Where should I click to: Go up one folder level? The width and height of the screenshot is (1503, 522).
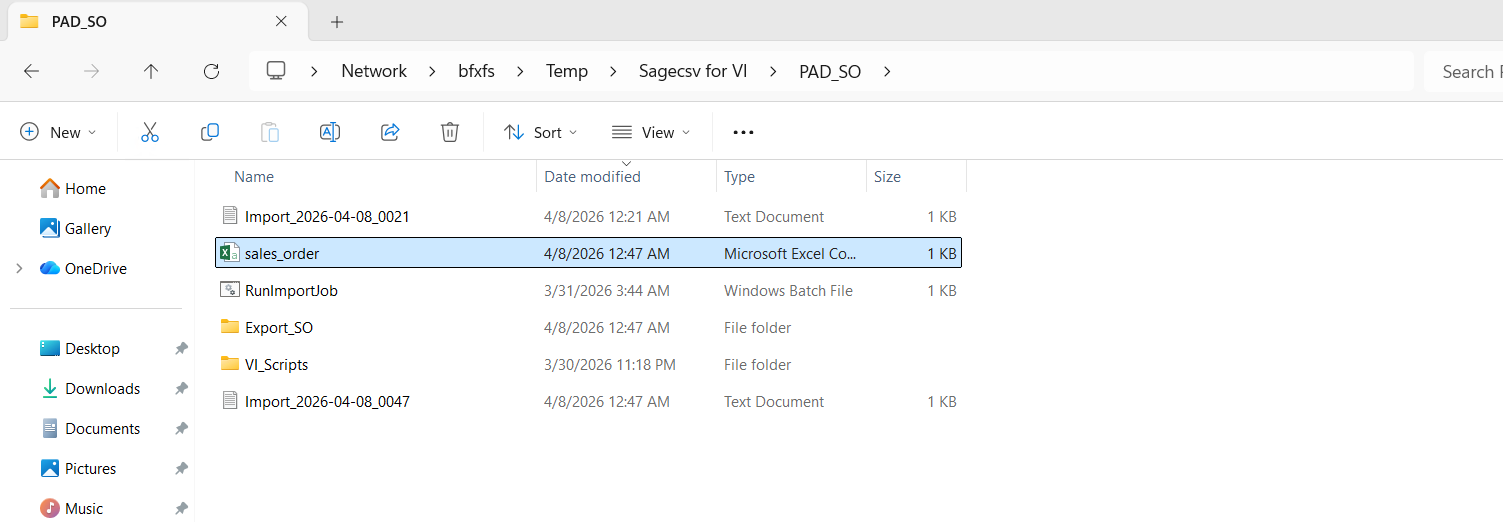pos(151,71)
